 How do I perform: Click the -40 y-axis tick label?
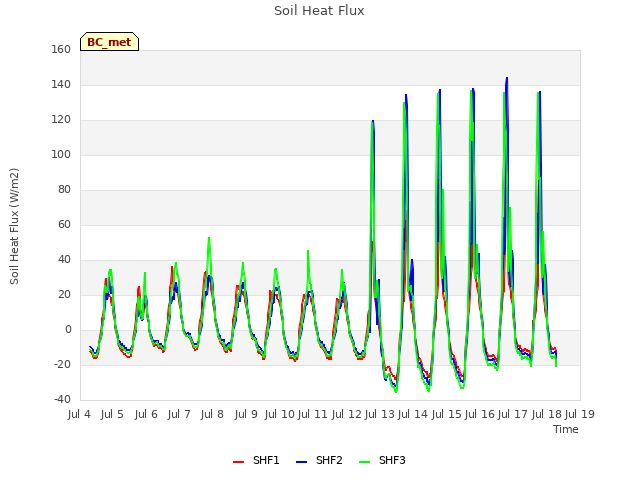coord(62,400)
